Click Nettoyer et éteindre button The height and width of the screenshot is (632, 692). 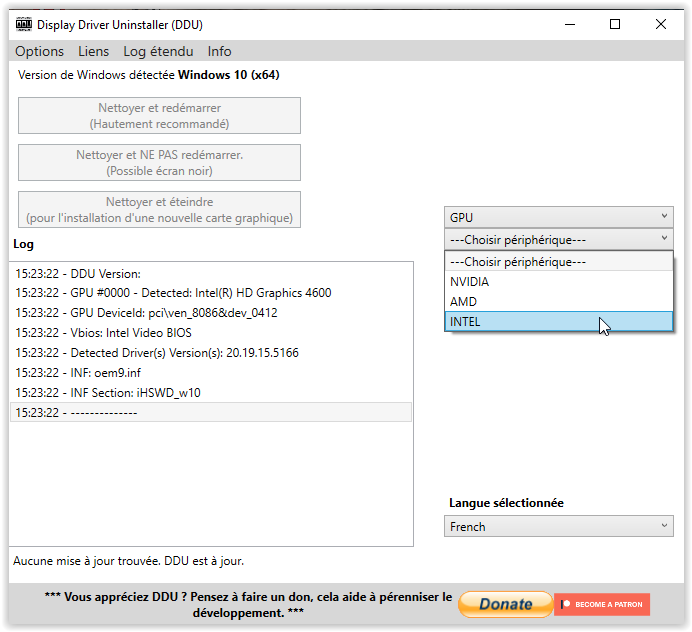click(159, 210)
